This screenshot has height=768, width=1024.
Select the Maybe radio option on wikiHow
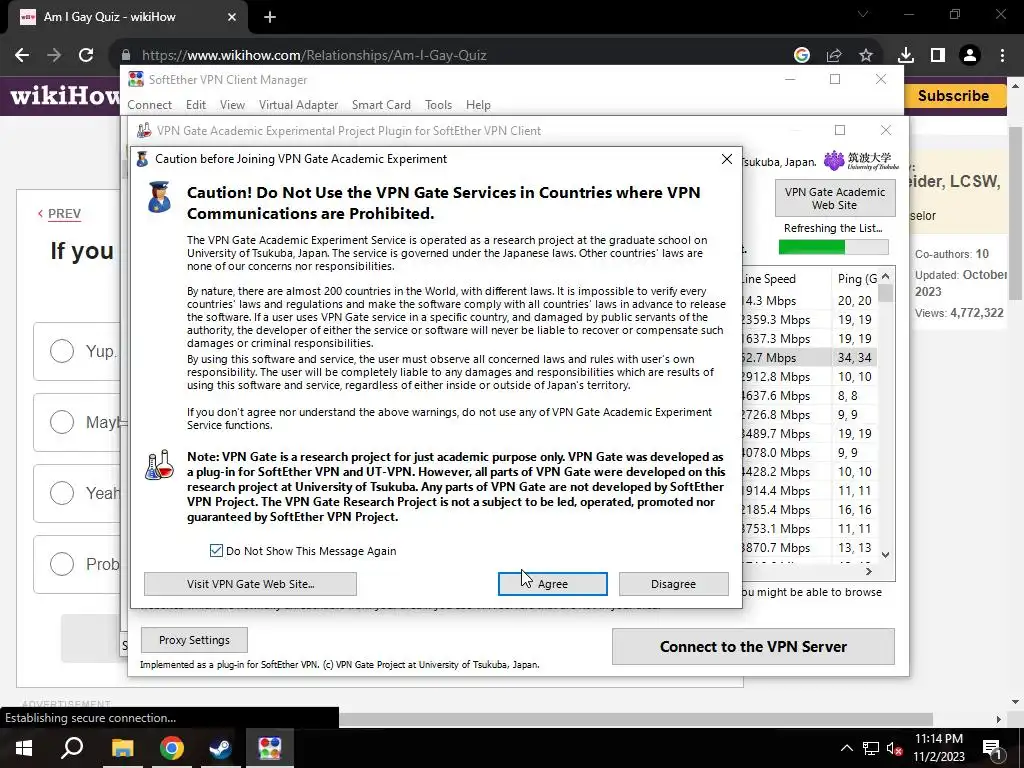point(62,422)
